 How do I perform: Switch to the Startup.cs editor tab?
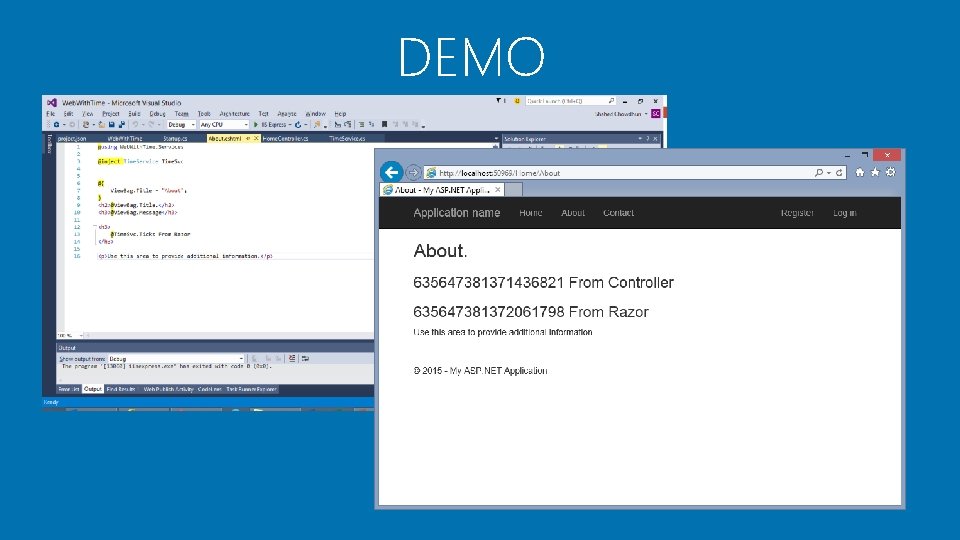click(x=175, y=139)
